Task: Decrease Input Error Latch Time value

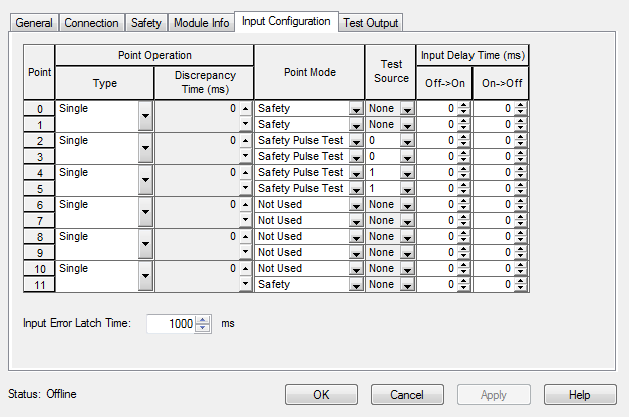Action: [x=203, y=328]
